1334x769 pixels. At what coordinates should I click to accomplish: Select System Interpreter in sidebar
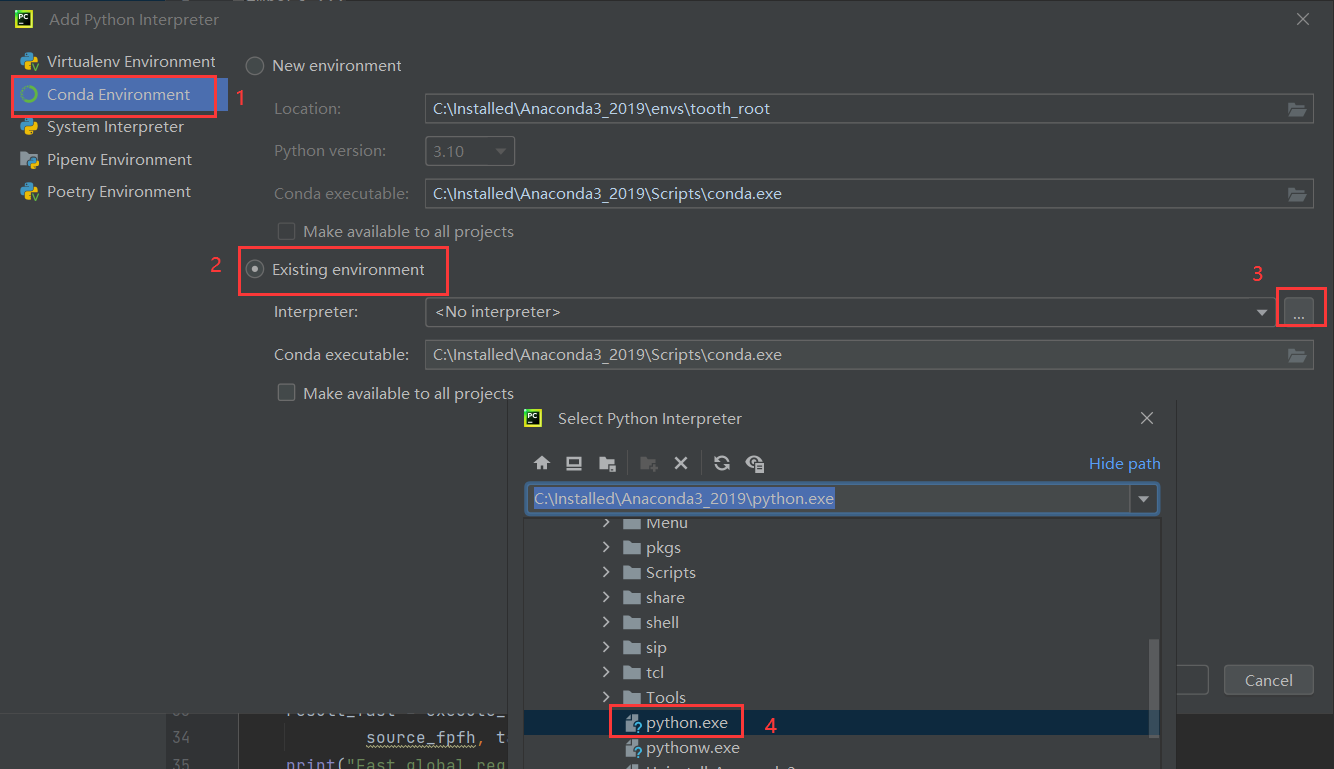[x=118, y=127]
